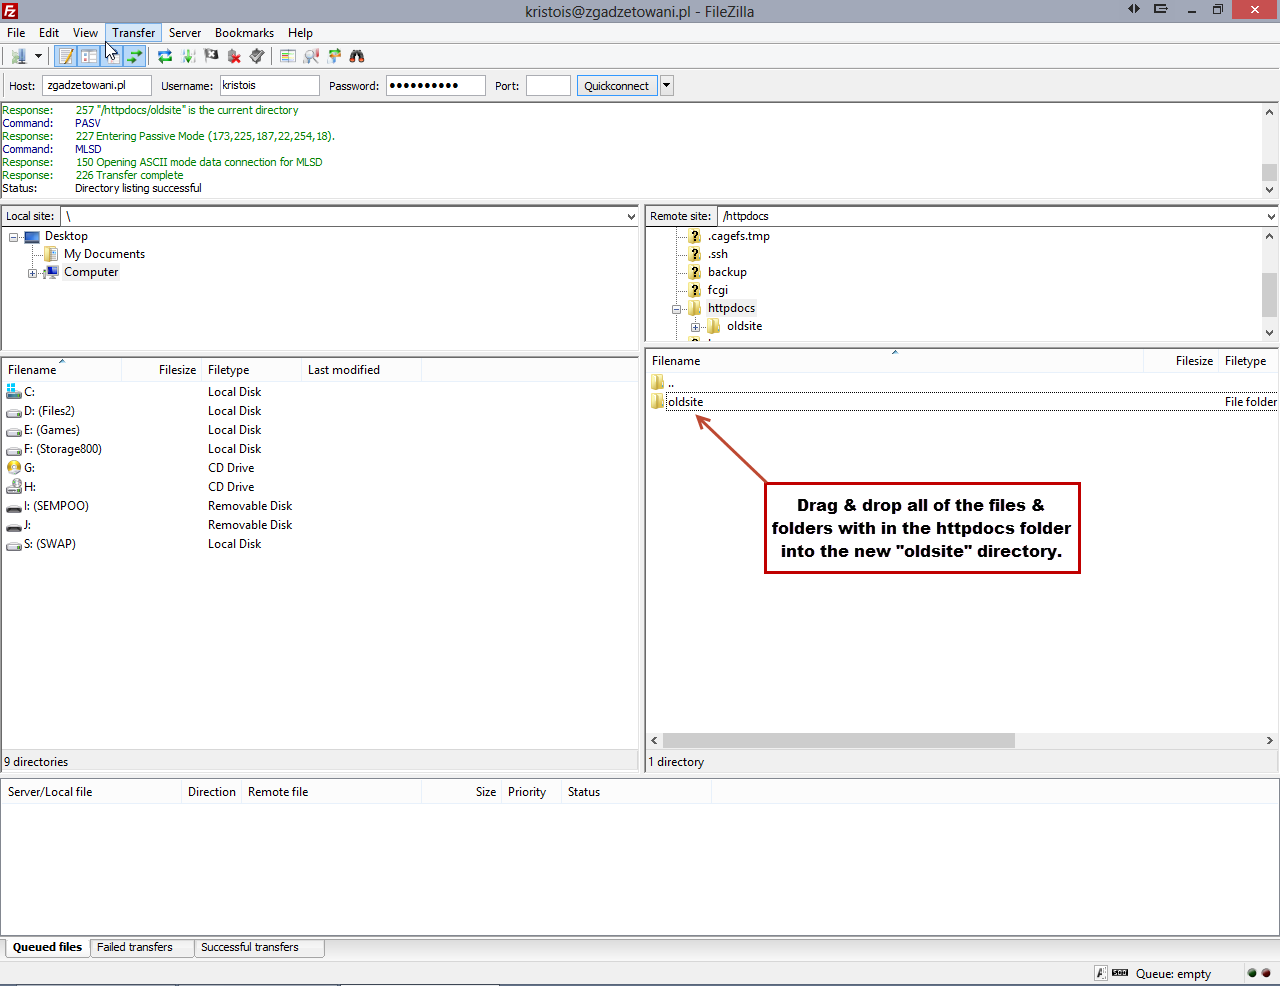Select .cagefs.tmp in the remote tree
The height and width of the screenshot is (986, 1280).
tap(738, 236)
